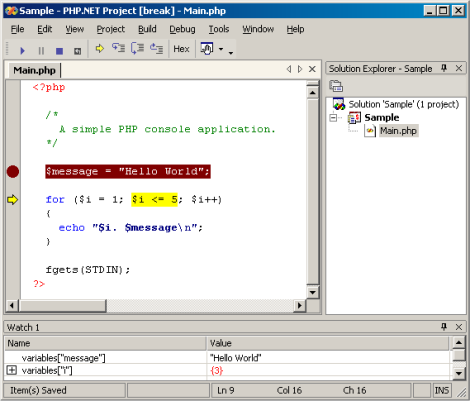Click the editor tab scroll-right arrow
This screenshot has width=470, height=401.
300,69
